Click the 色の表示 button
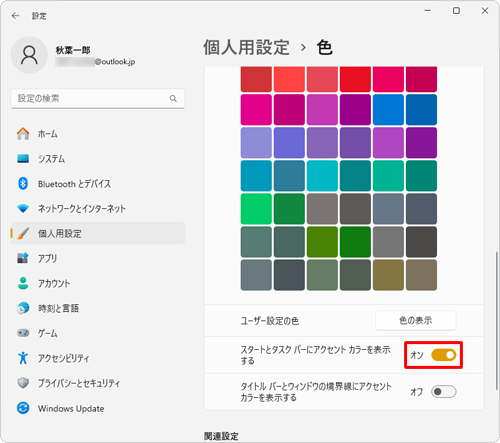Viewport: 500px width, 443px height. 416,321
